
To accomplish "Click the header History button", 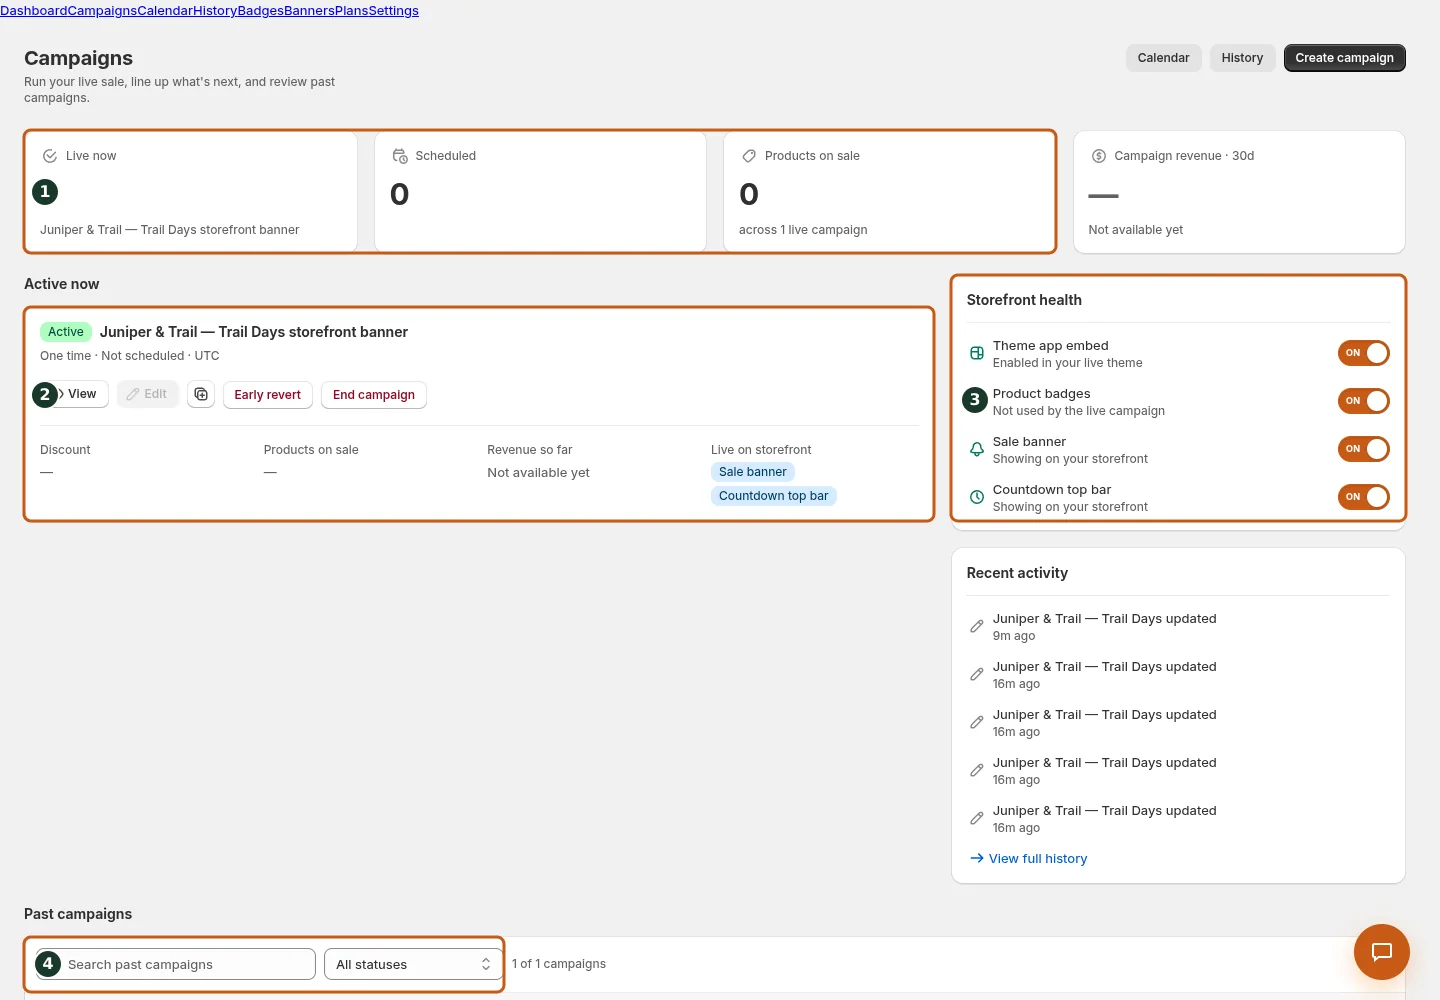I will 1242,58.
